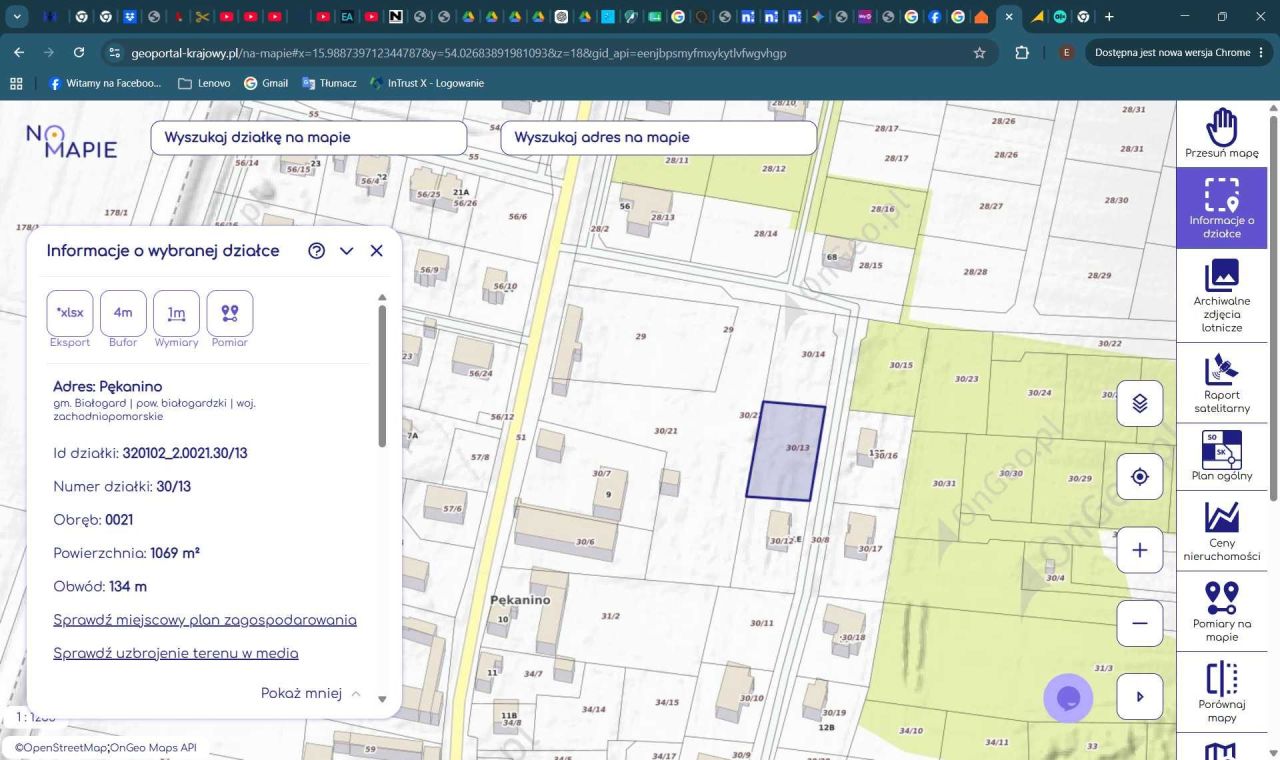This screenshot has width=1280, height=760.
Task: Open the Chrome extensions puzzle icon
Action: click(1022, 53)
